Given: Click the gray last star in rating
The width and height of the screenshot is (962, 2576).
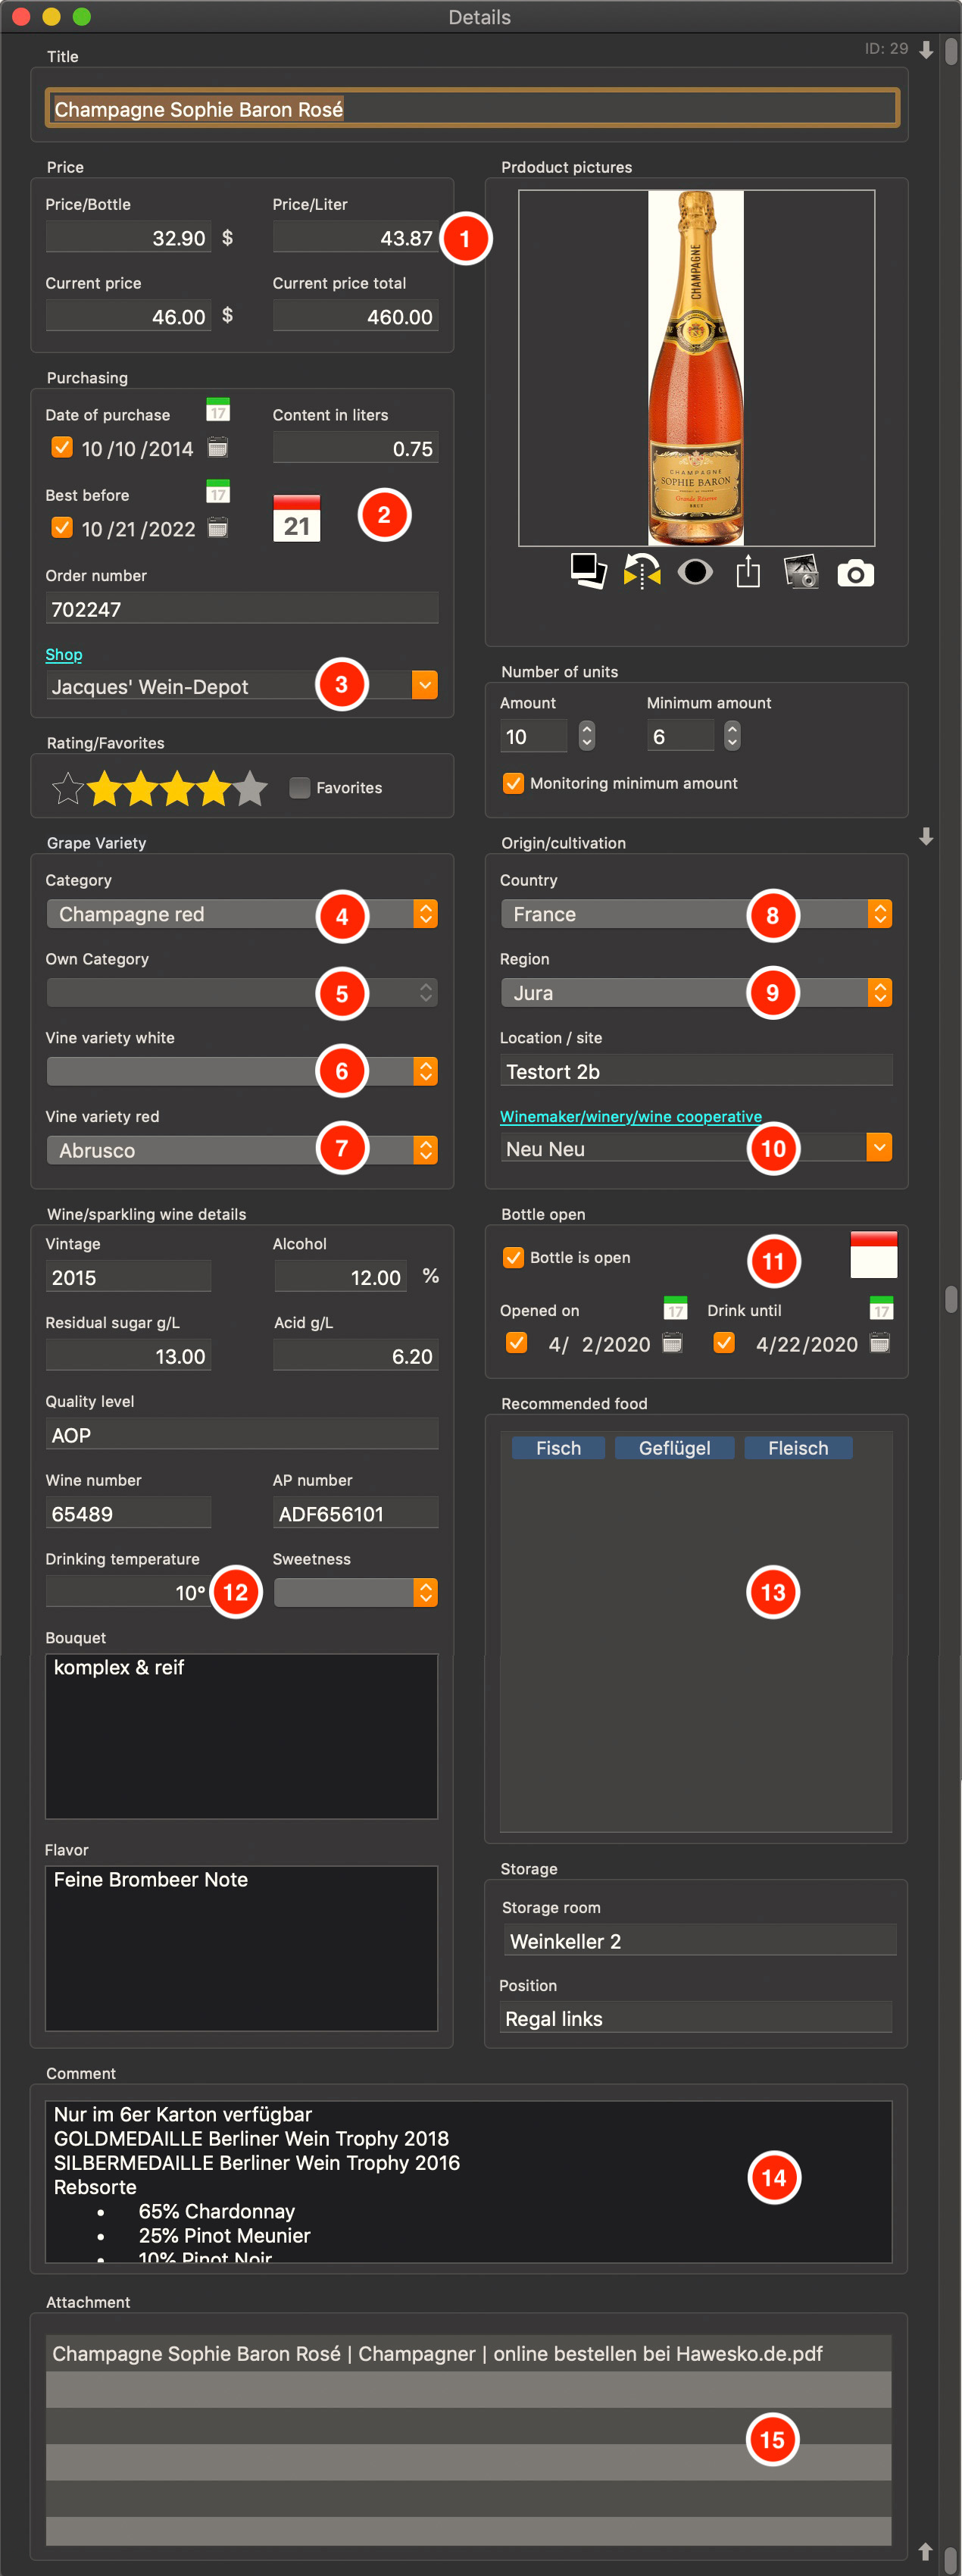Looking at the screenshot, I should [250, 788].
